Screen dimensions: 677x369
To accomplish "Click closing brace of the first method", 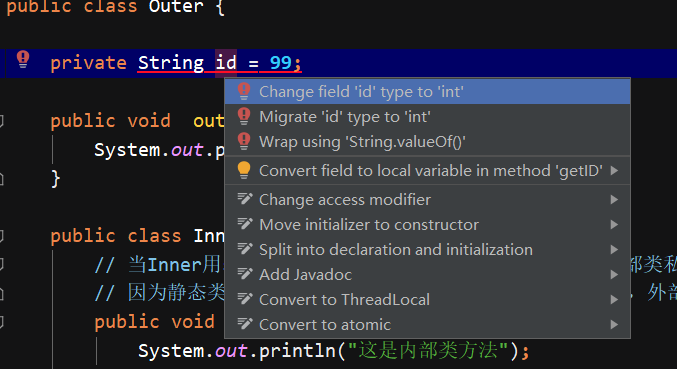I will [55, 178].
